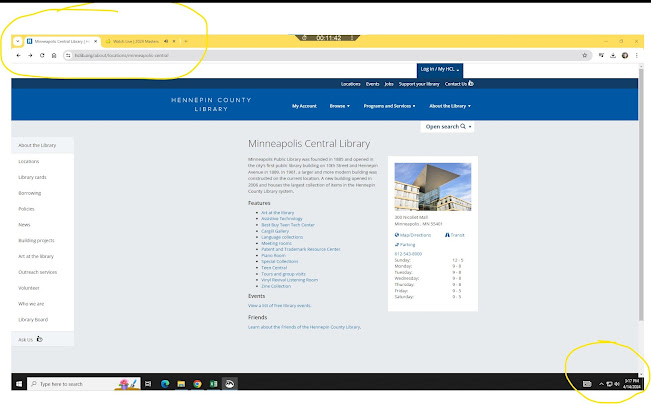
Task: Close the Minneapolis Central Library tab
Action: 95,41
